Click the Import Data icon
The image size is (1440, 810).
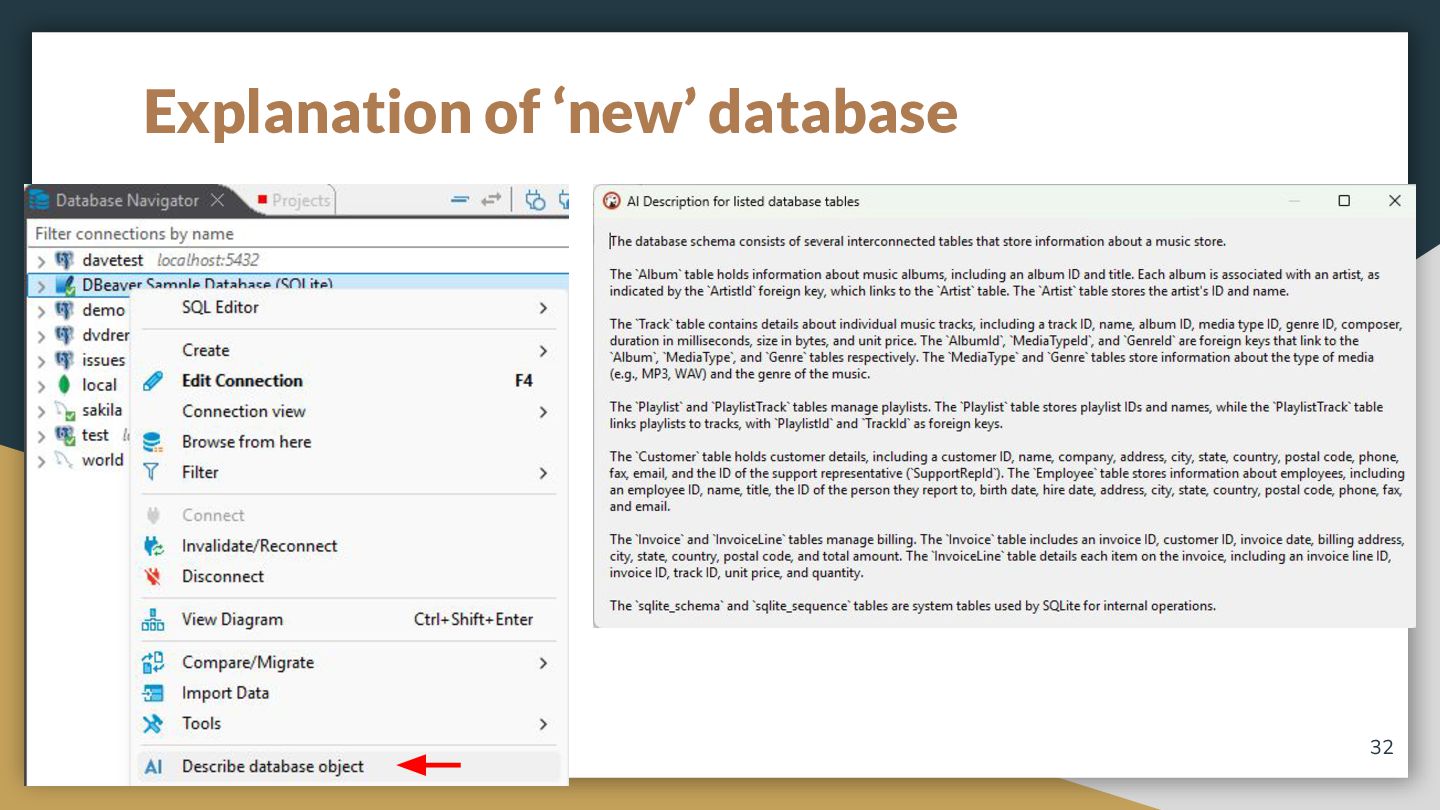pos(153,693)
